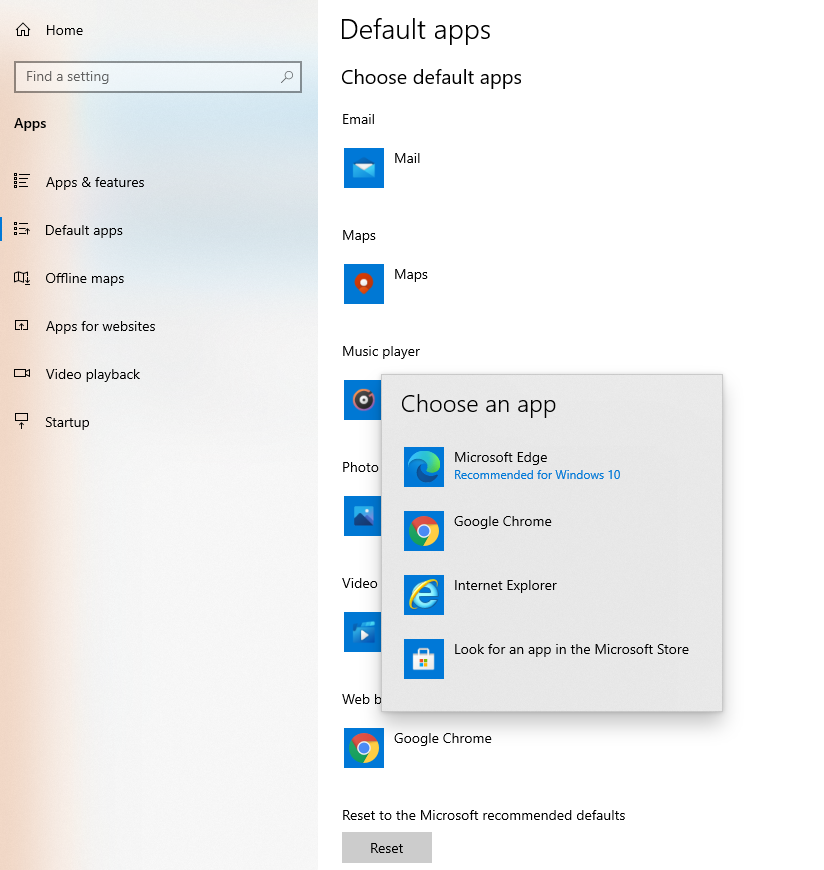Open Apps for websites settings
The image size is (824, 870).
pos(101,326)
